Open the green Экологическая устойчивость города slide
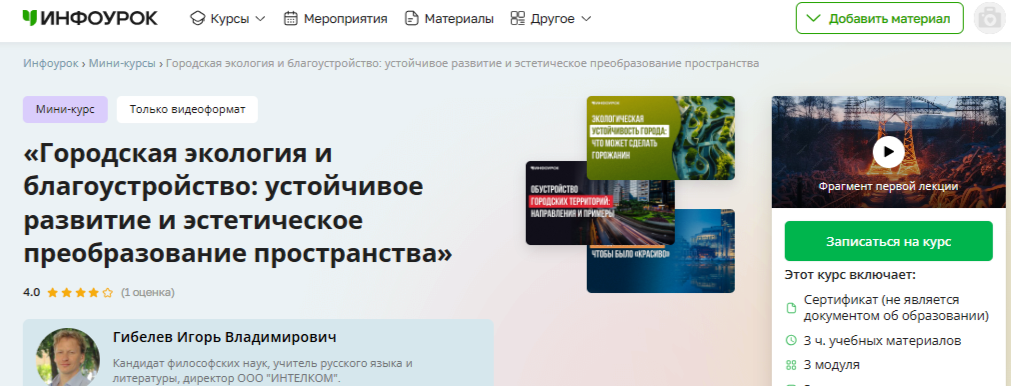 tap(660, 138)
